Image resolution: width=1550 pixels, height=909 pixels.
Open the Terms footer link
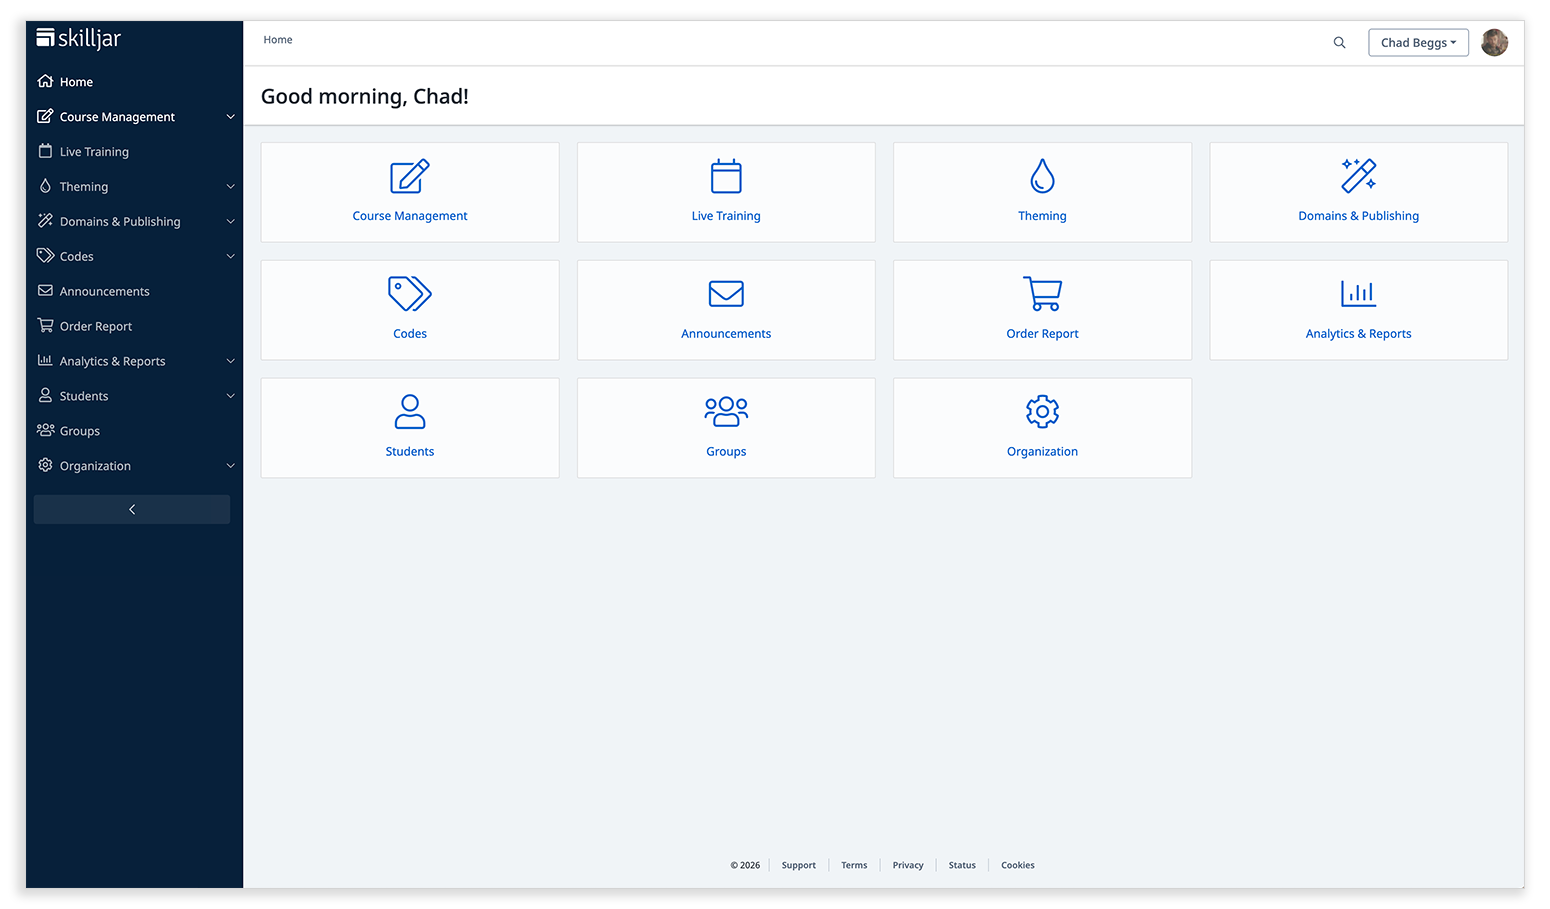tap(854, 865)
